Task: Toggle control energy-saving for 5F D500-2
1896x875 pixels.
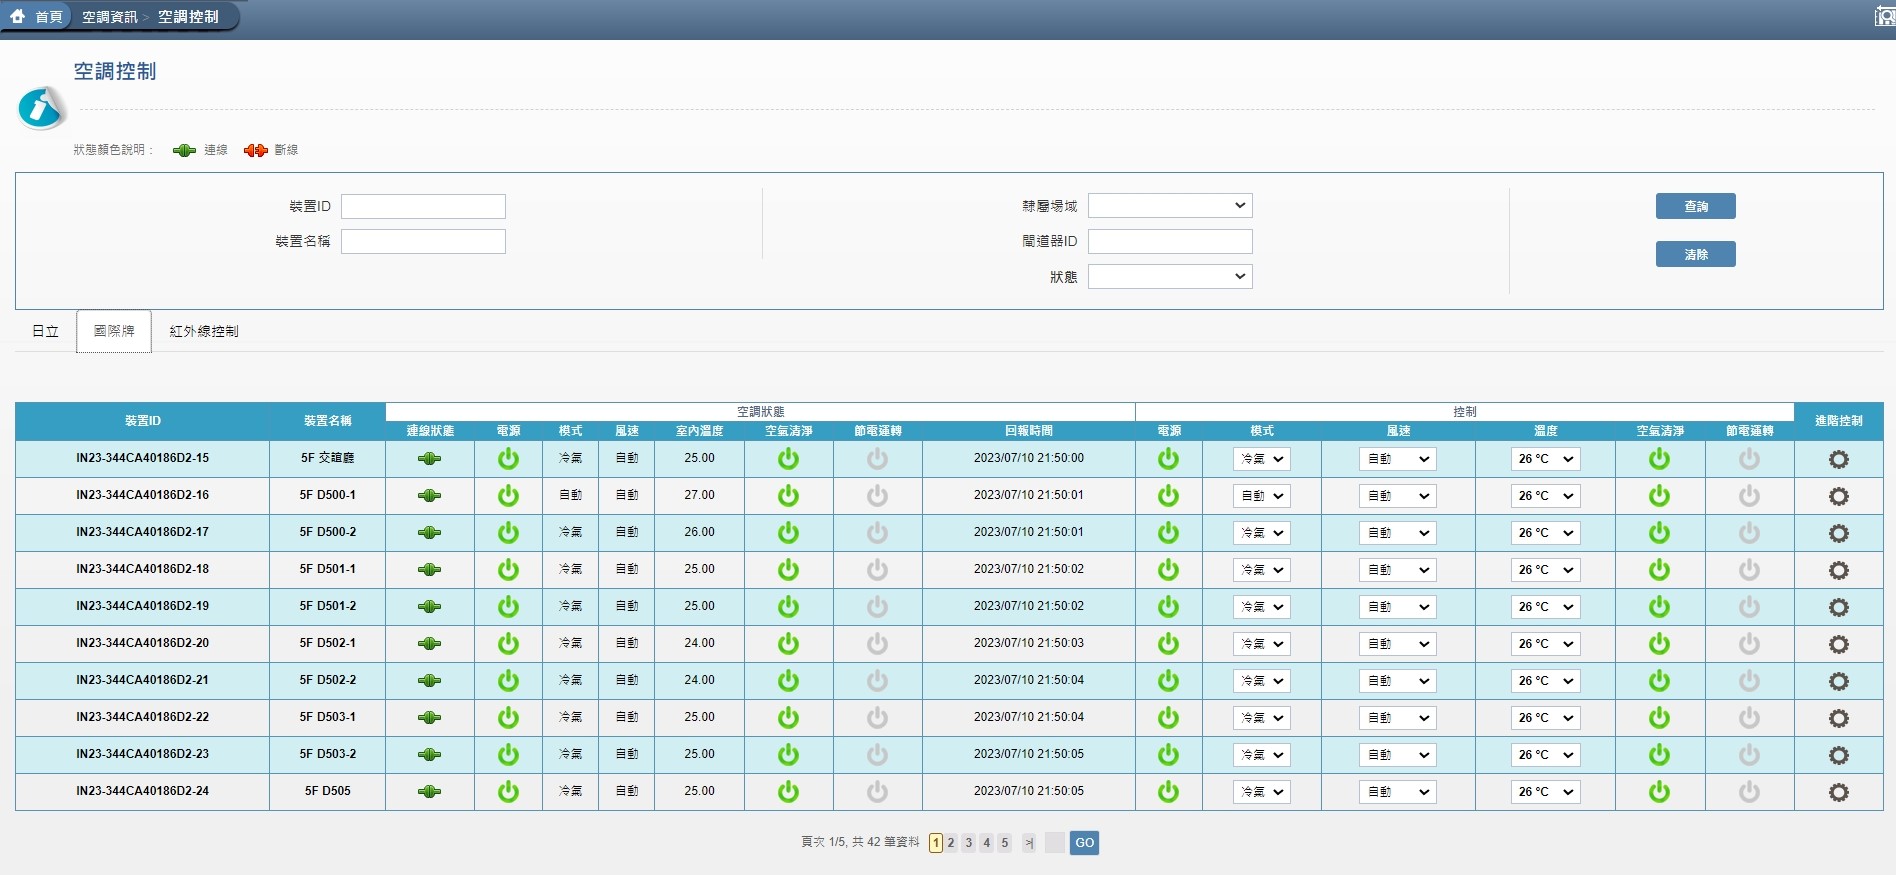Action: (x=1748, y=533)
